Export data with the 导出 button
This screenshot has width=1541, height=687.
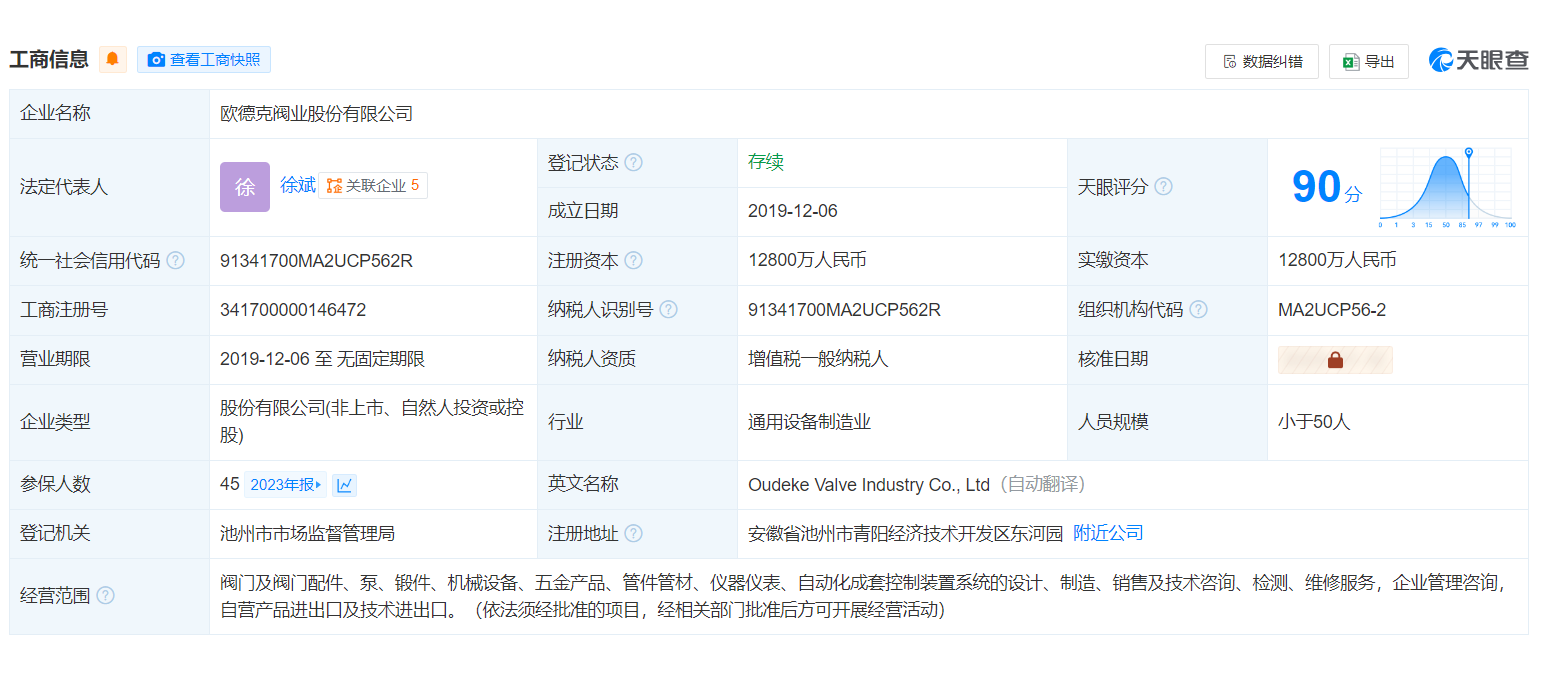tap(1369, 61)
